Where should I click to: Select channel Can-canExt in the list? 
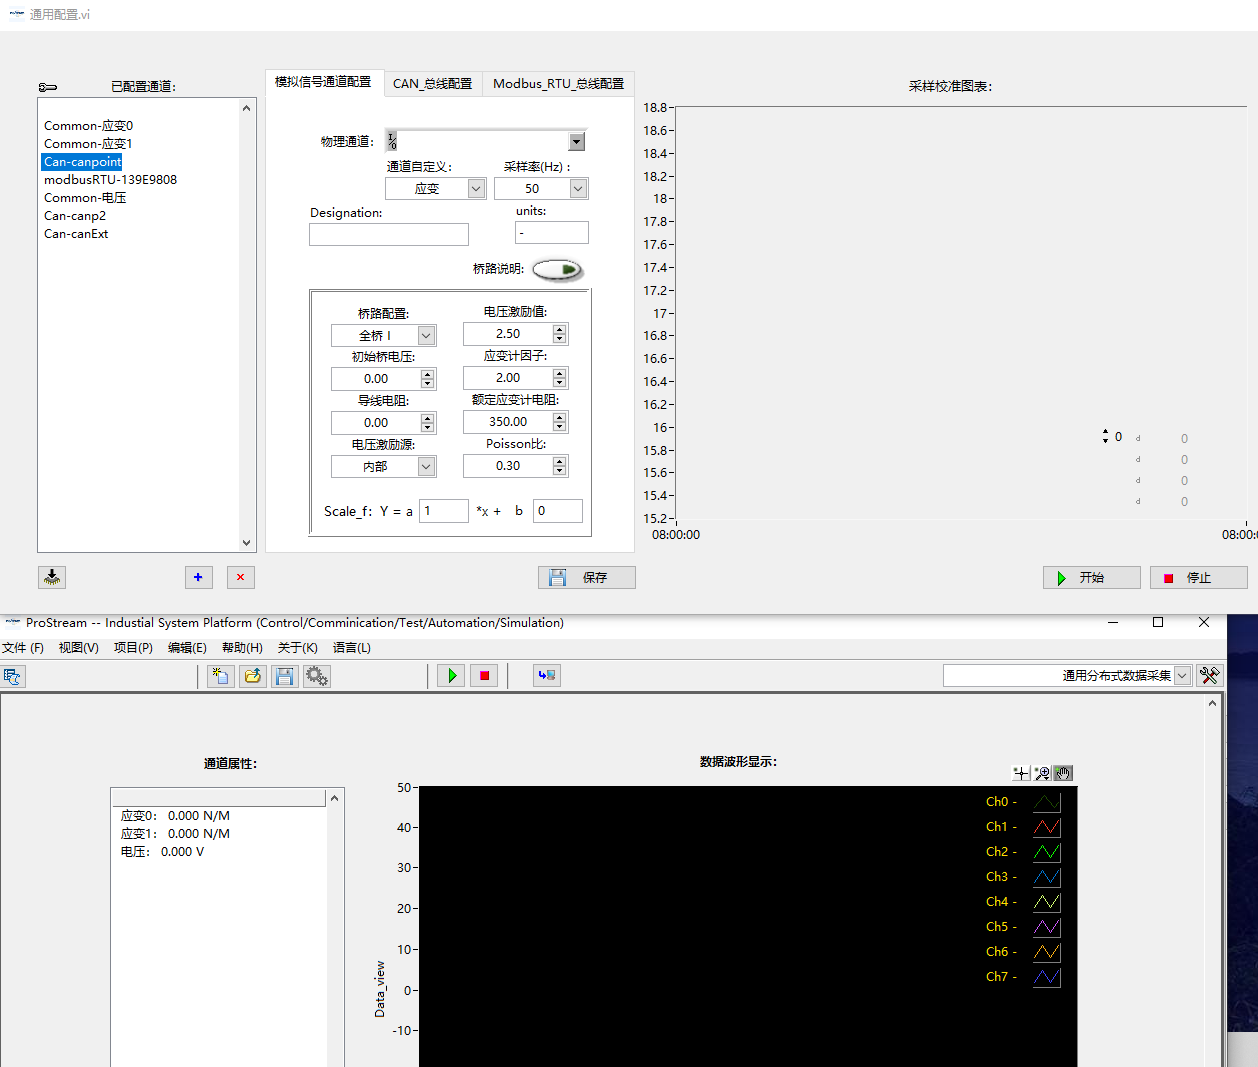pyautogui.click(x=76, y=234)
